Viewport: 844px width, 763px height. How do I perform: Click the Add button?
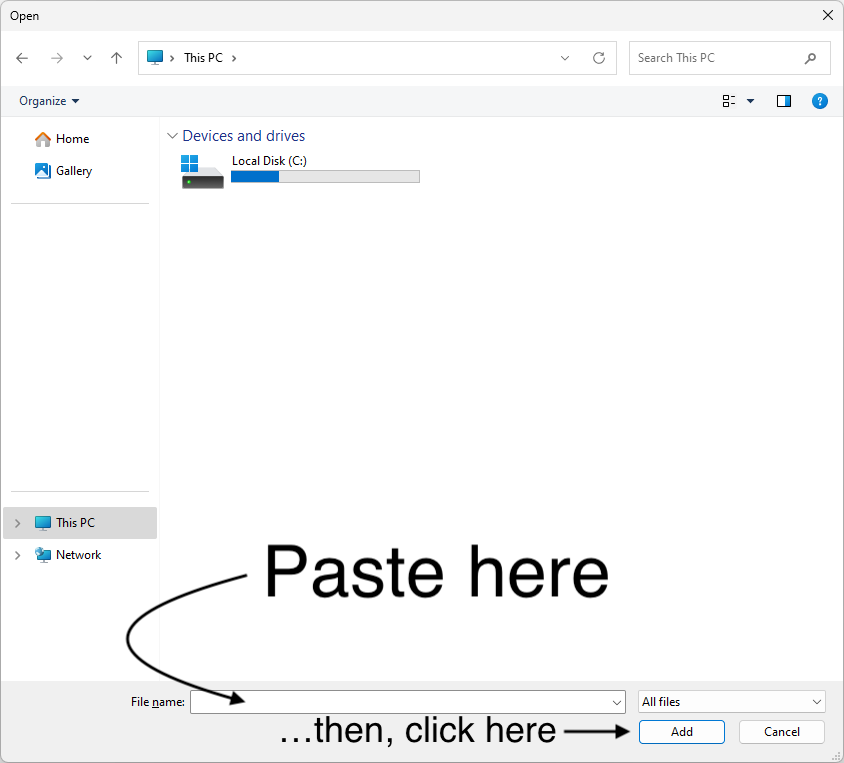pos(681,732)
